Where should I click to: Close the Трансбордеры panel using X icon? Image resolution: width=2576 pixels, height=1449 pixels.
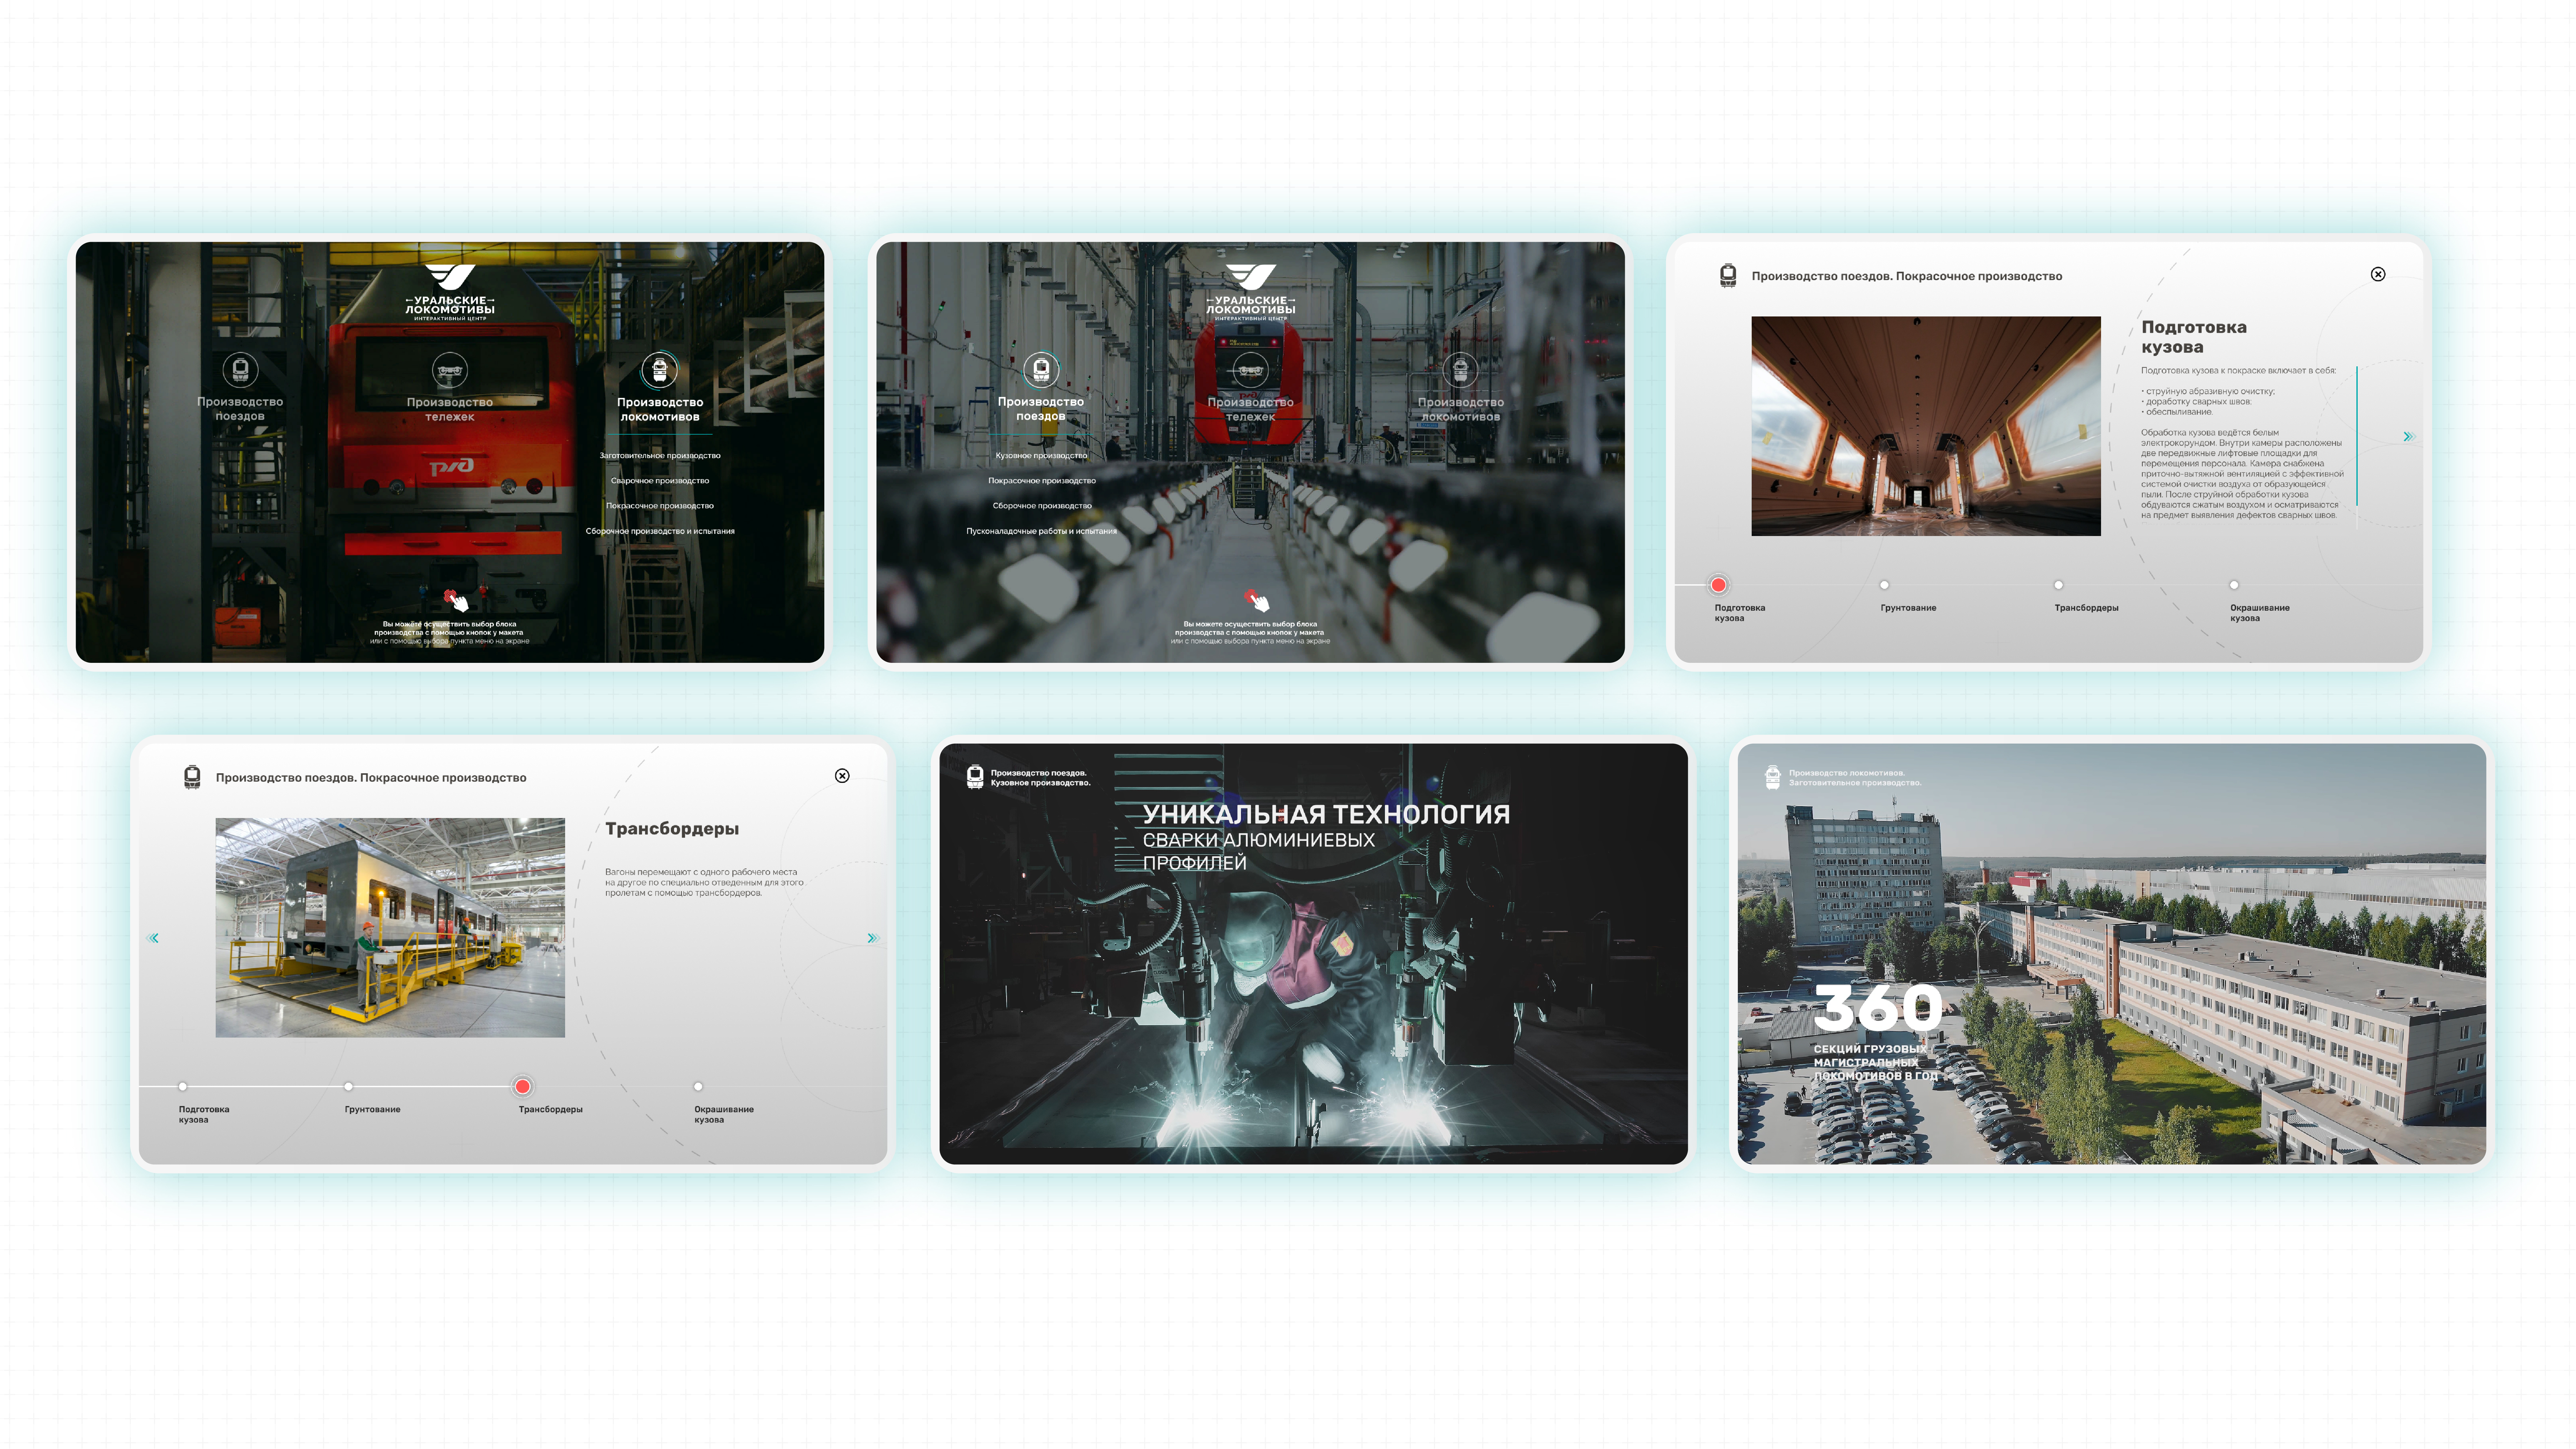[842, 776]
